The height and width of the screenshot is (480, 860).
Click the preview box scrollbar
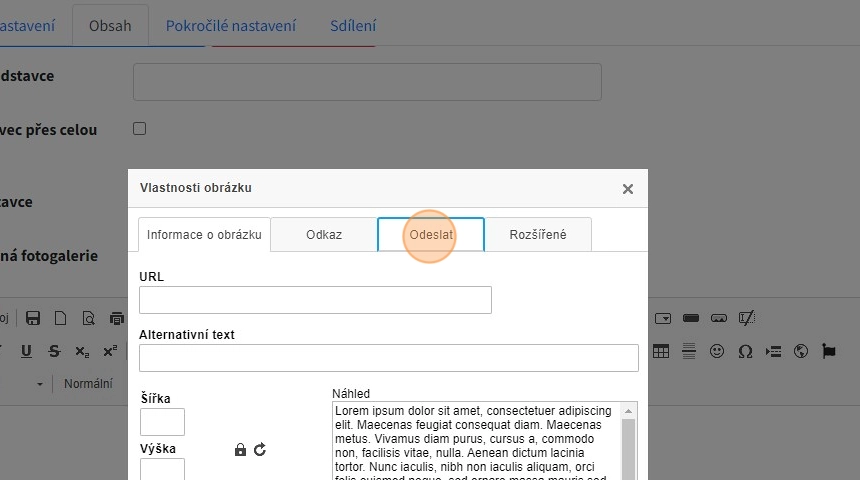pyautogui.click(x=629, y=440)
